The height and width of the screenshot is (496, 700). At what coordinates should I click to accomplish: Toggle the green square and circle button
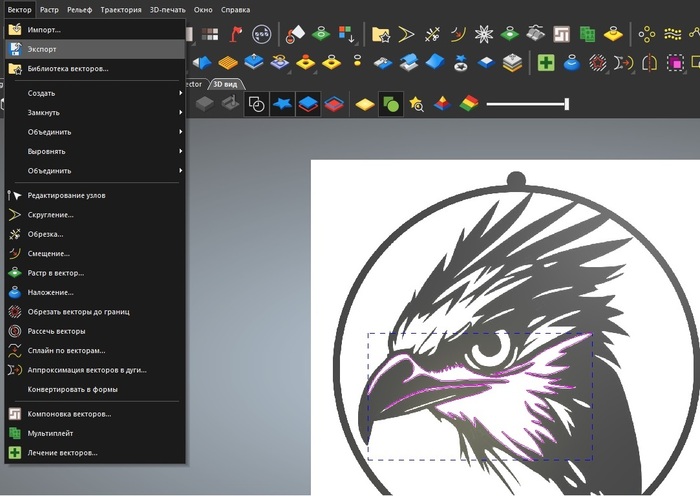391,104
